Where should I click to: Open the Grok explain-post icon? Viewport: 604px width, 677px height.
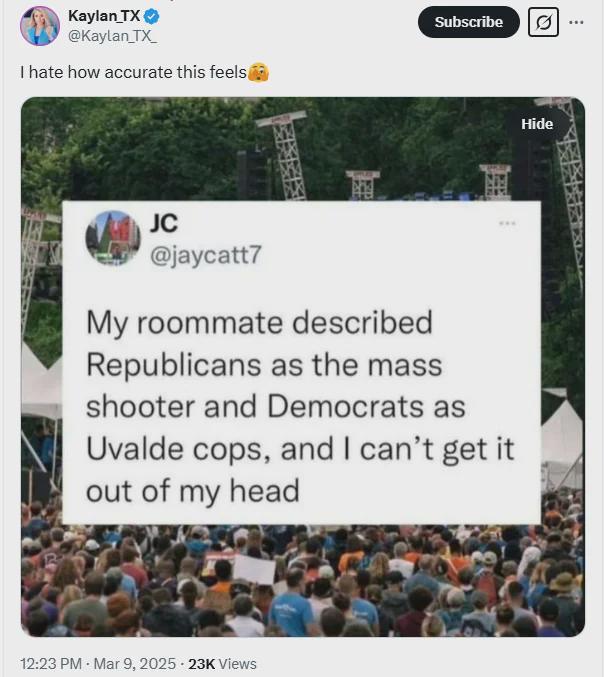544,22
